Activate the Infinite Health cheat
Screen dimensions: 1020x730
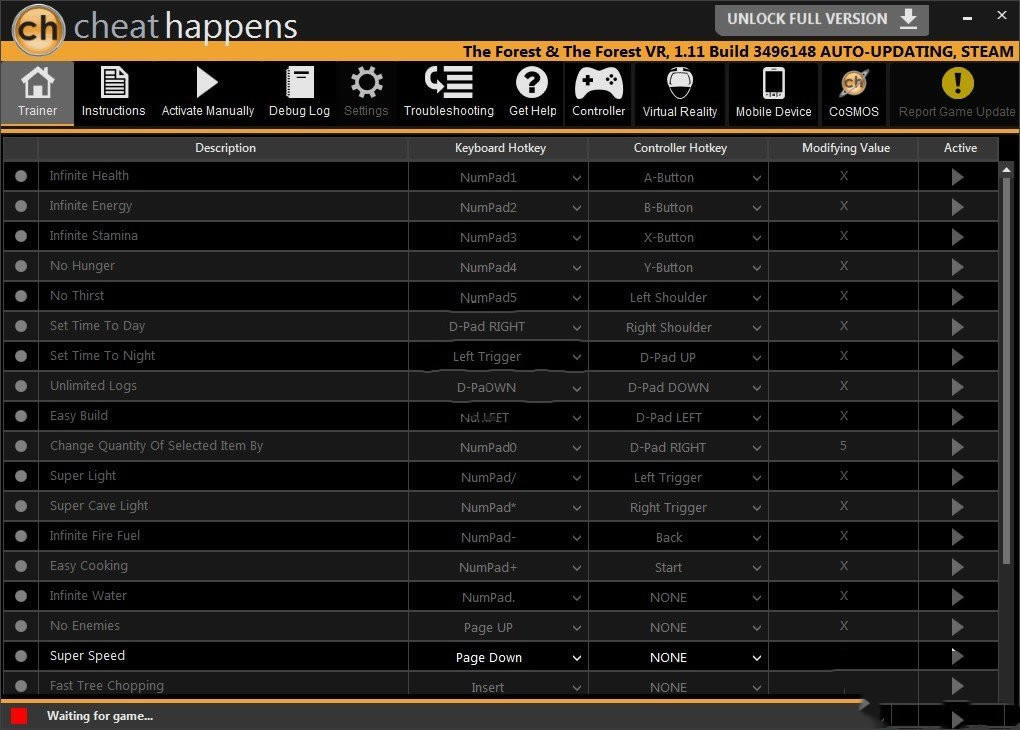point(957,176)
